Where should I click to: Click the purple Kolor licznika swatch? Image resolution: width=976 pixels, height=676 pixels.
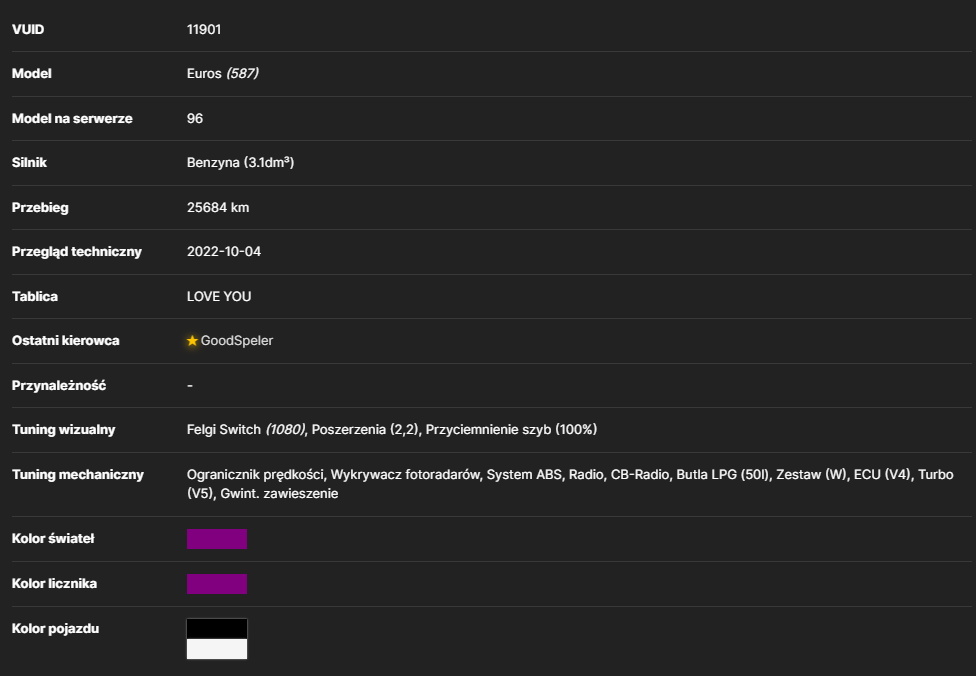[x=217, y=584]
